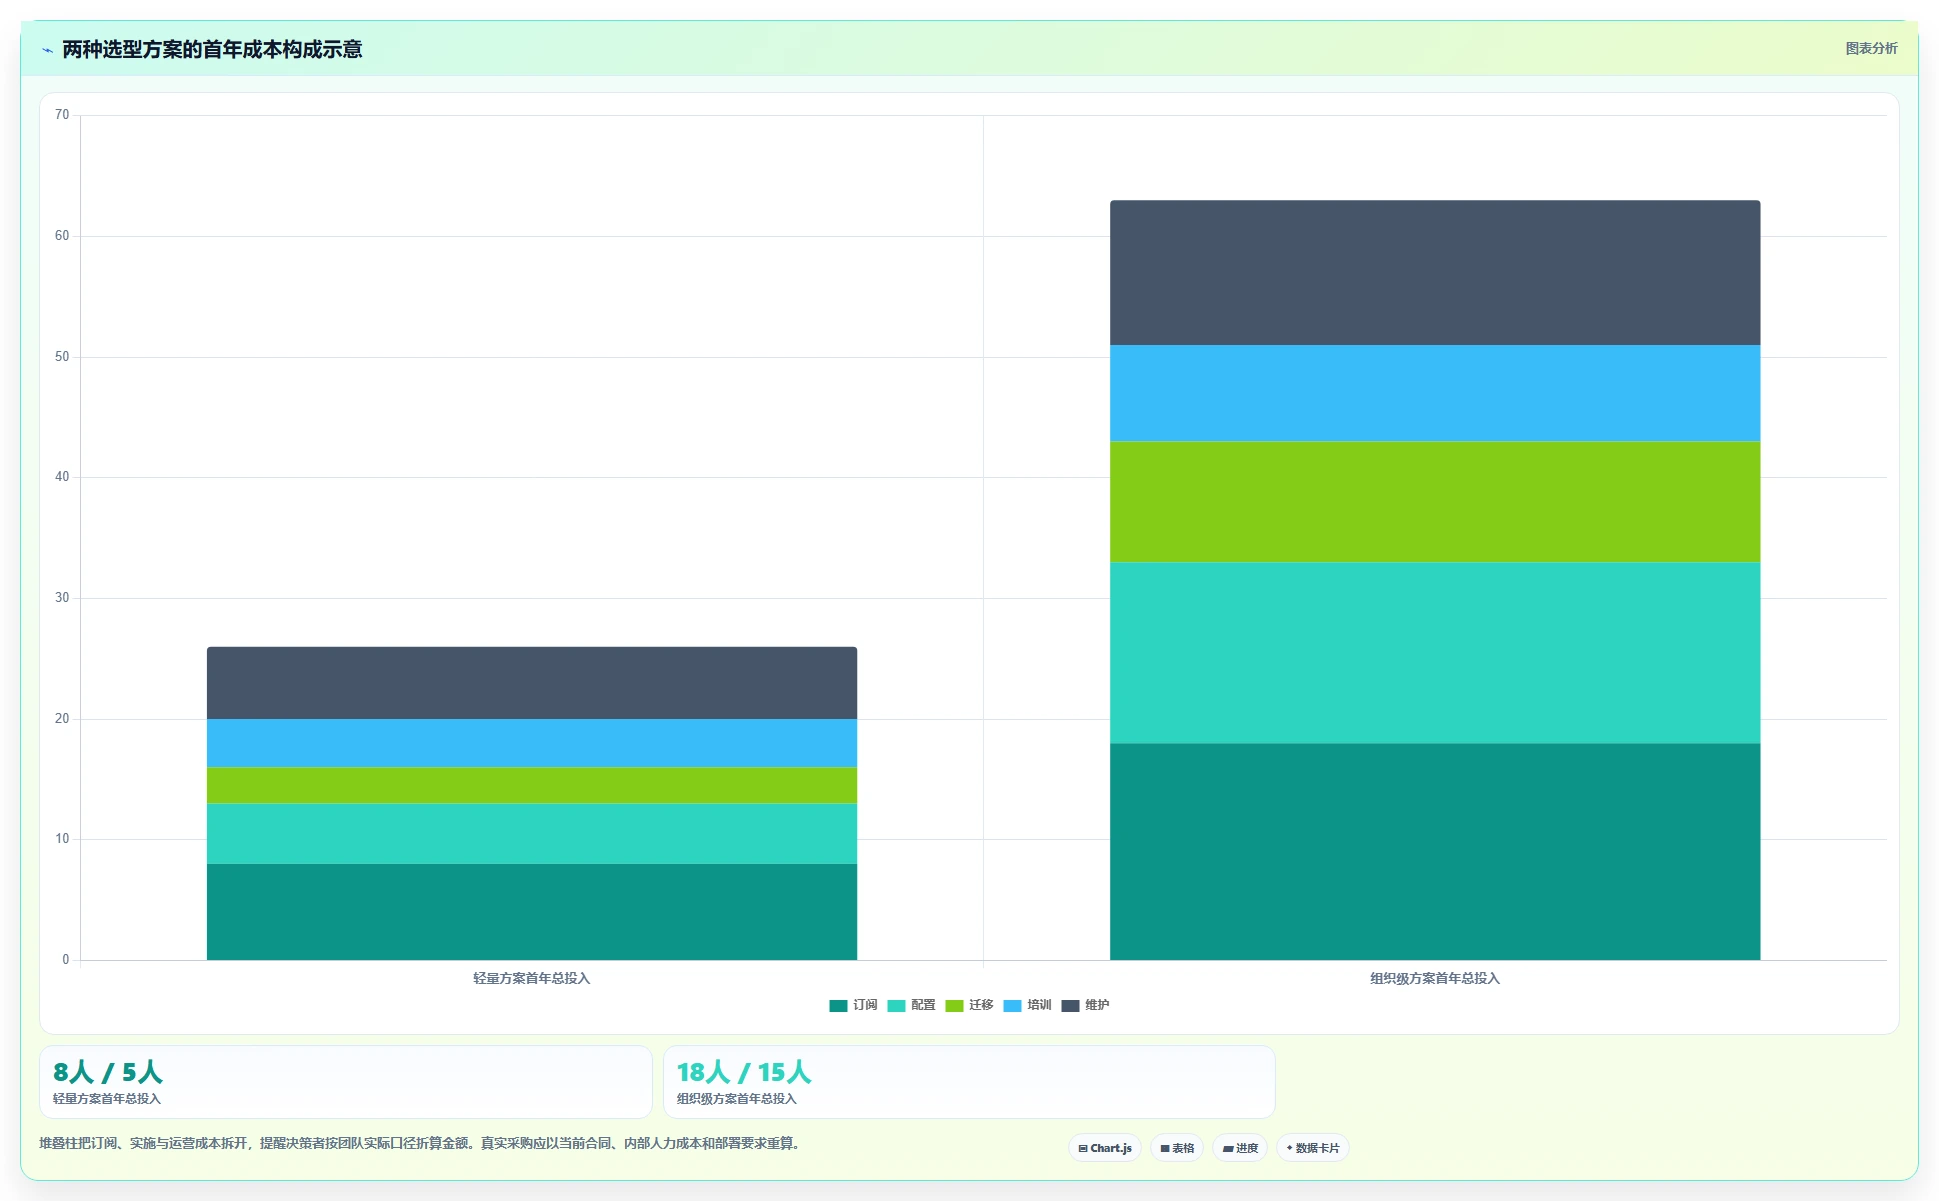Click the y-axis tick label 10
Image resolution: width=1939 pixels, height=1201 pixels.
(62, 839)
